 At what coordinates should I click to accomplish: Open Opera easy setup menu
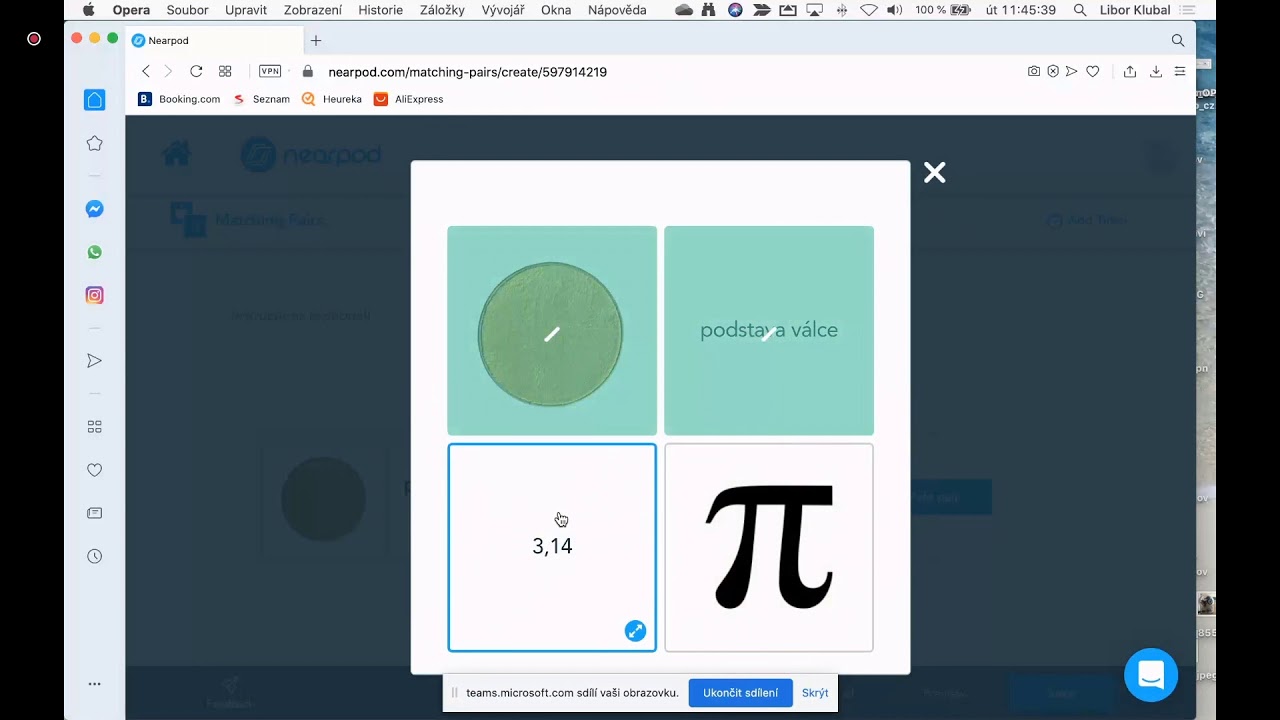point(1180,71)
